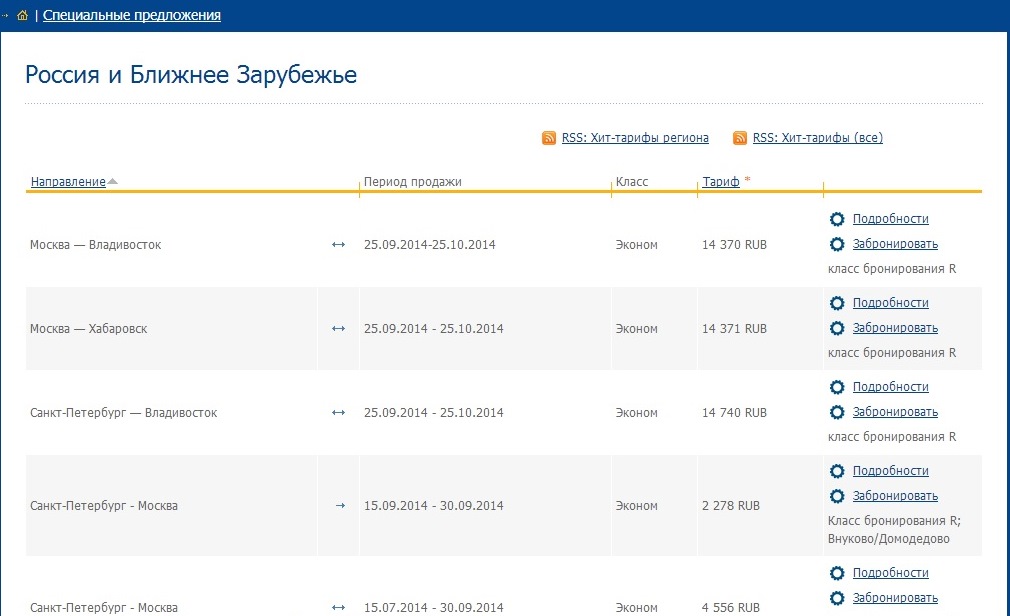
Task: Sort the table by Тариф column
Action: (x=721, y=182)
